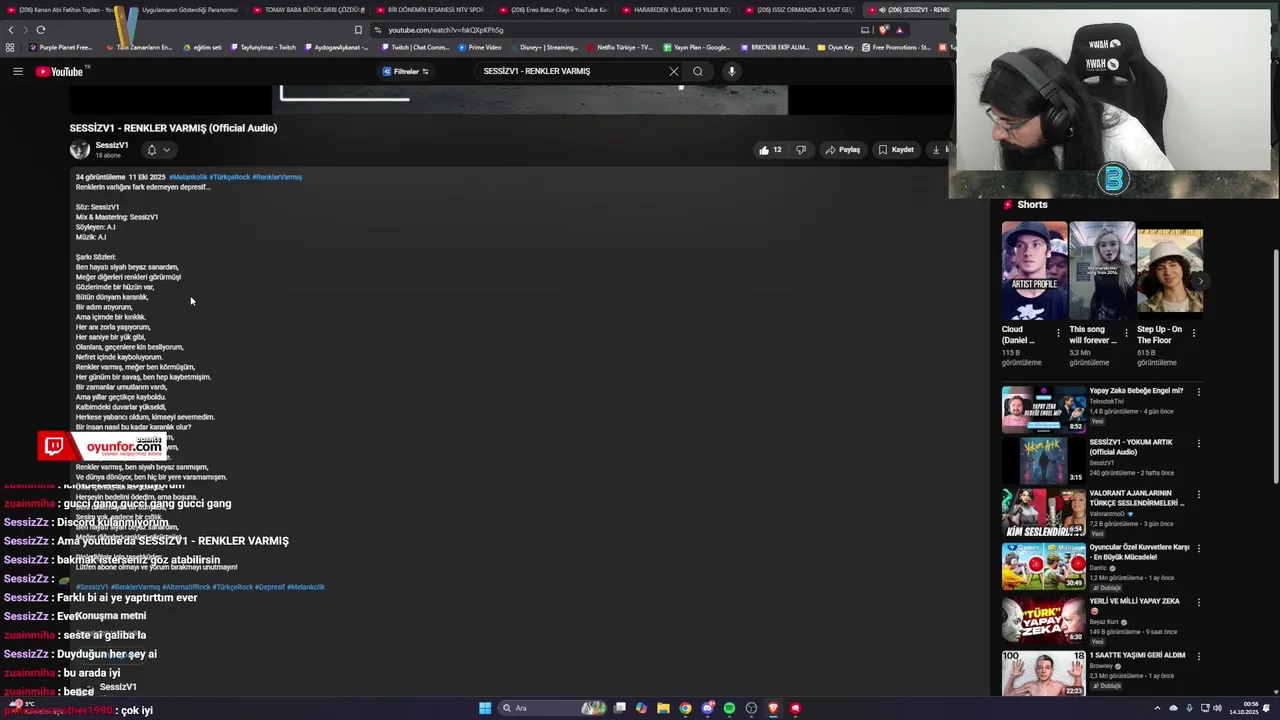
Task: Open the YouTube hamburger guide menu
Action: tap(17, 71)
